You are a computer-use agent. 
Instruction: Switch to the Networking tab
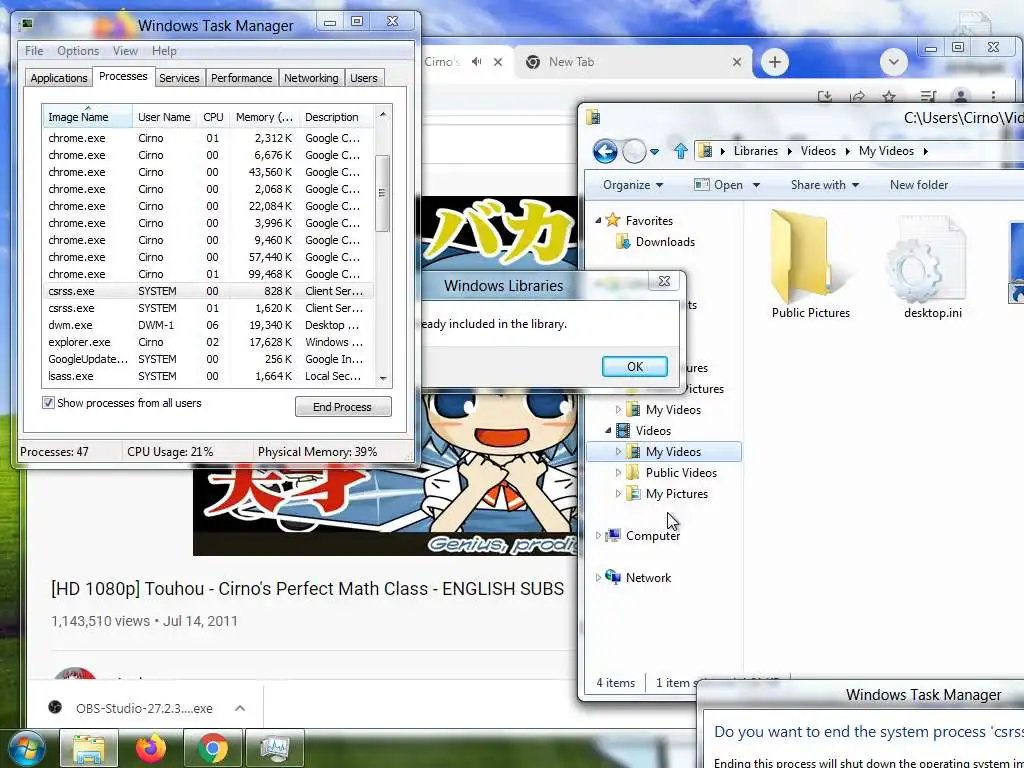pyautogui.click(x=311, y=78)
